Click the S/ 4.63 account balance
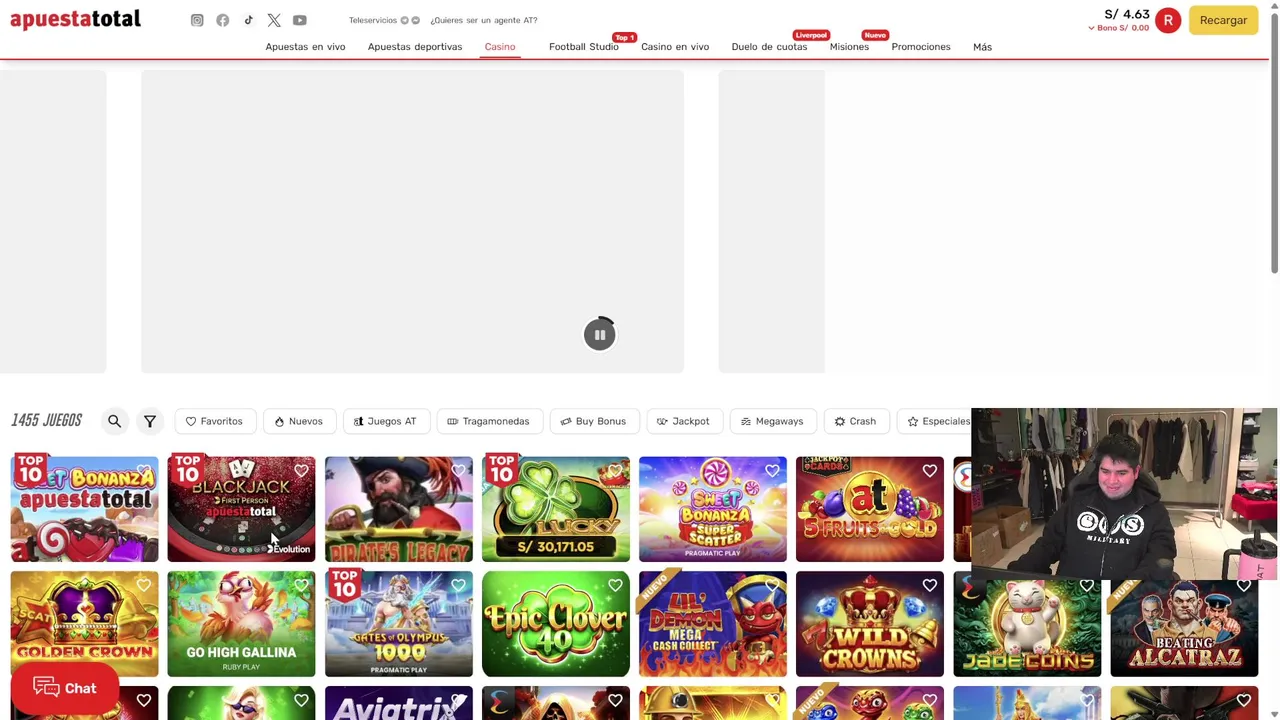This screenshot has width=1280, height=720. tap(1127, 14)
